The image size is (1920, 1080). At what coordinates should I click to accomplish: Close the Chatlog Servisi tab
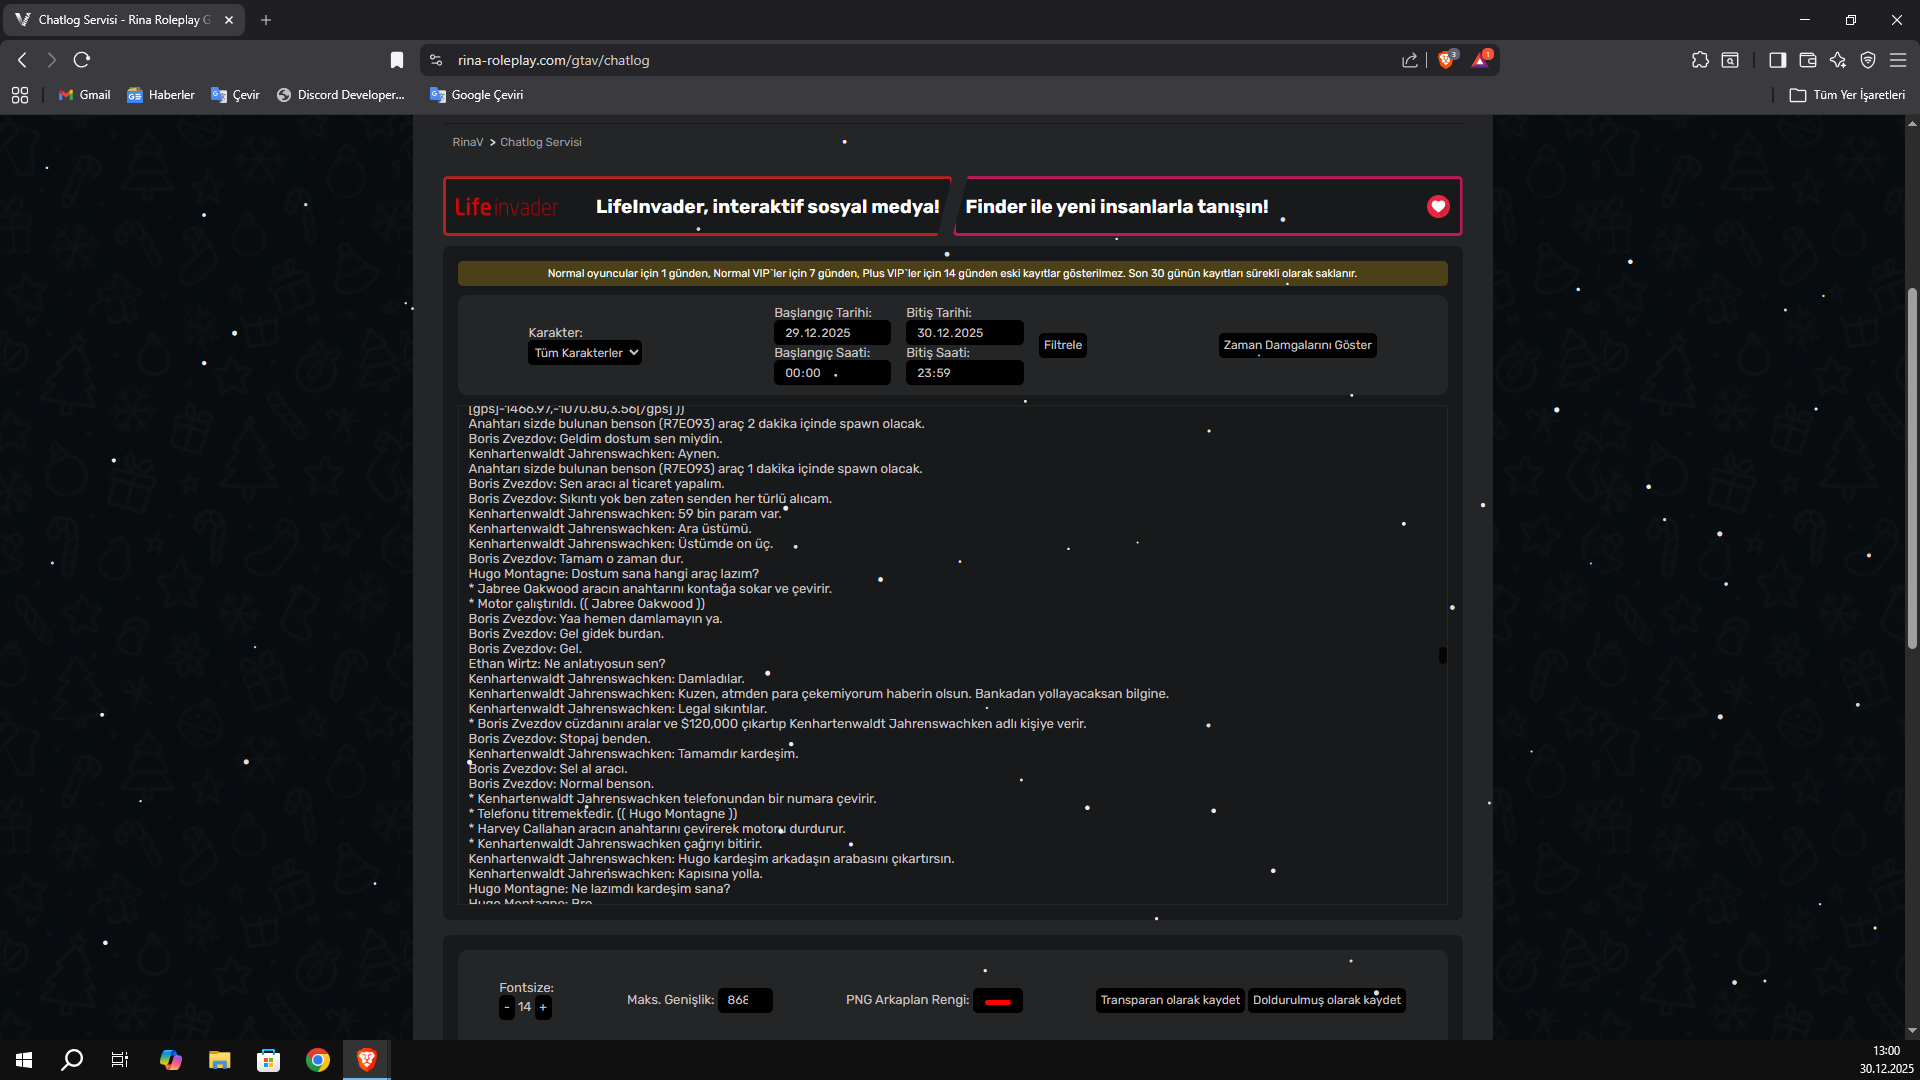point(229,20)
